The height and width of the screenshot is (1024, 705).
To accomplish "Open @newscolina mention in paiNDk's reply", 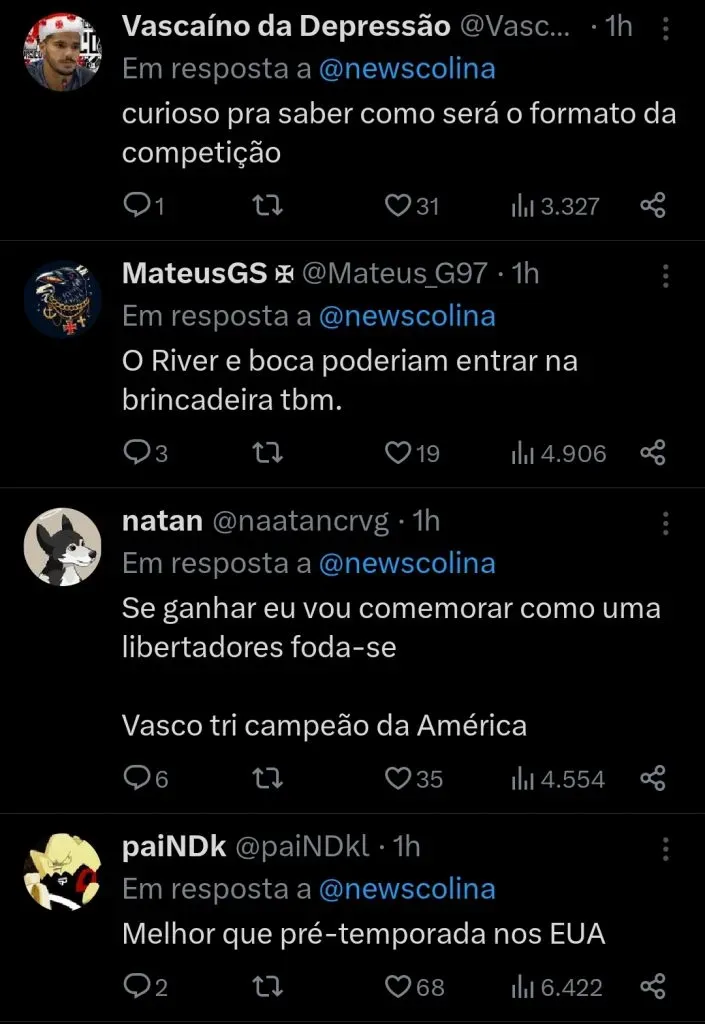I will pos(407,889).
